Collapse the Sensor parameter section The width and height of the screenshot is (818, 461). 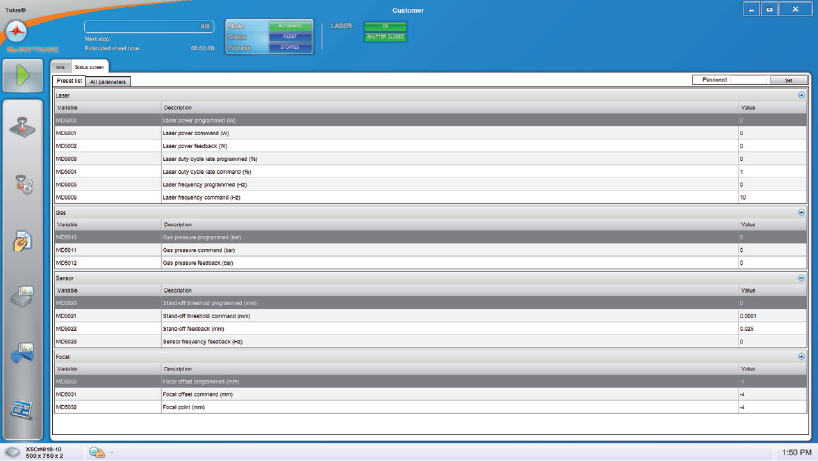(x=801, y=277)
